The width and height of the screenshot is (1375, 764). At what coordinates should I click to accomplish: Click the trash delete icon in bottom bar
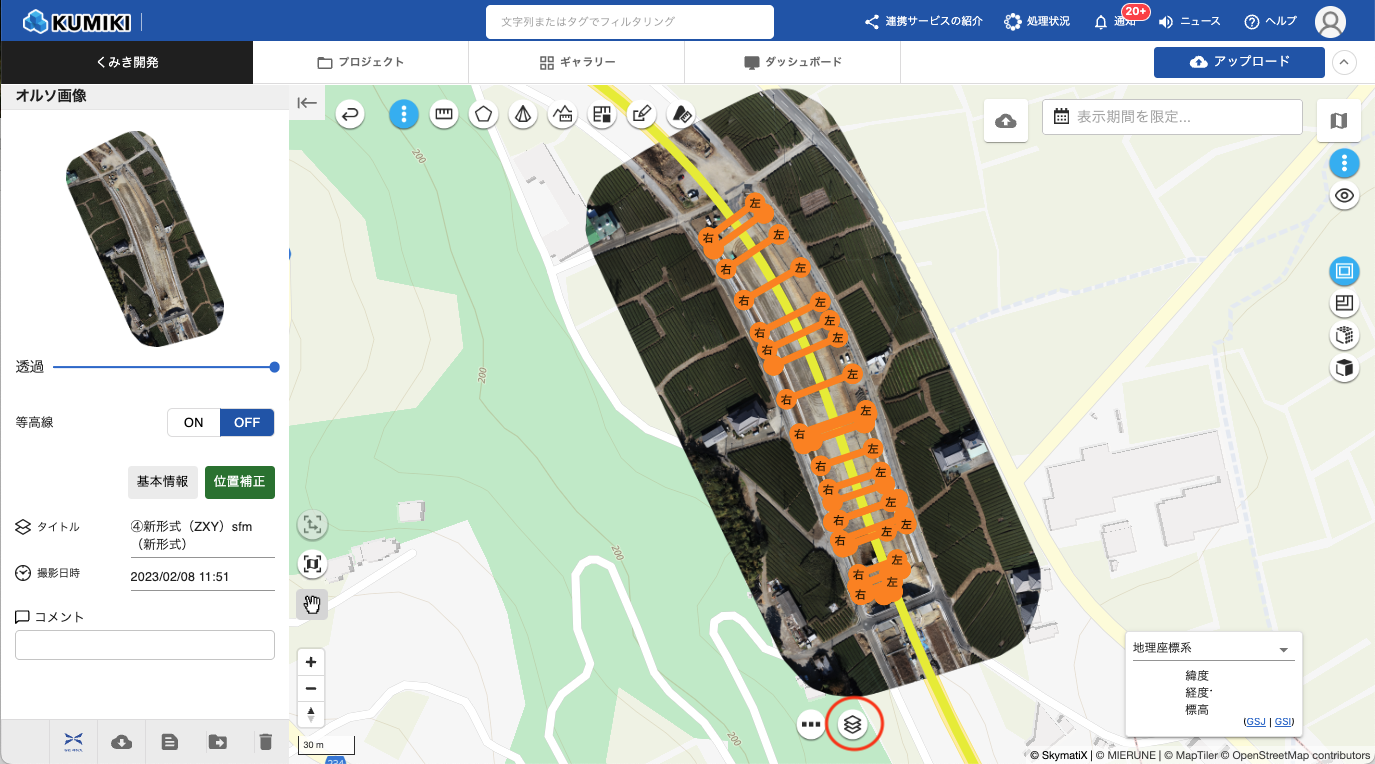pyautogui.click(x=265, y=741)
